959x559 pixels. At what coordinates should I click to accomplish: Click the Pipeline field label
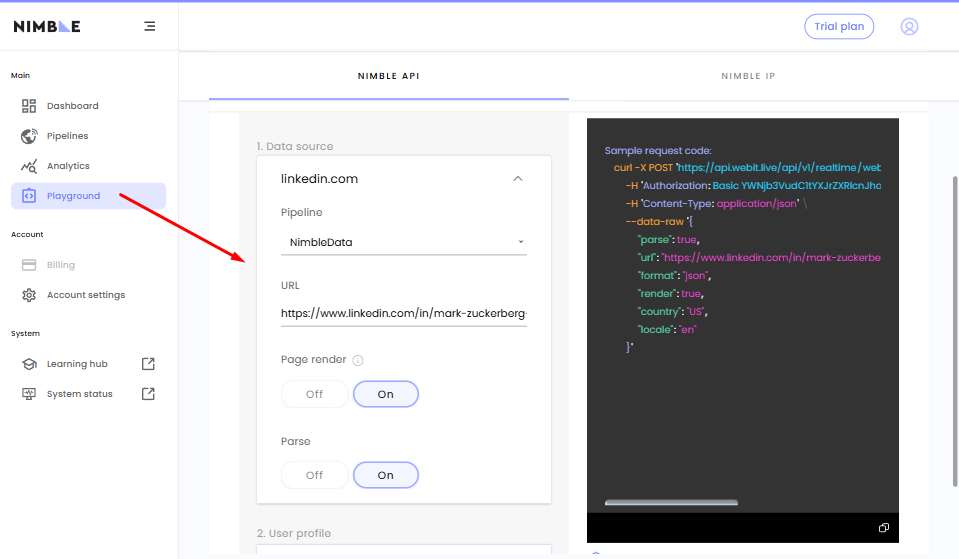302,212
